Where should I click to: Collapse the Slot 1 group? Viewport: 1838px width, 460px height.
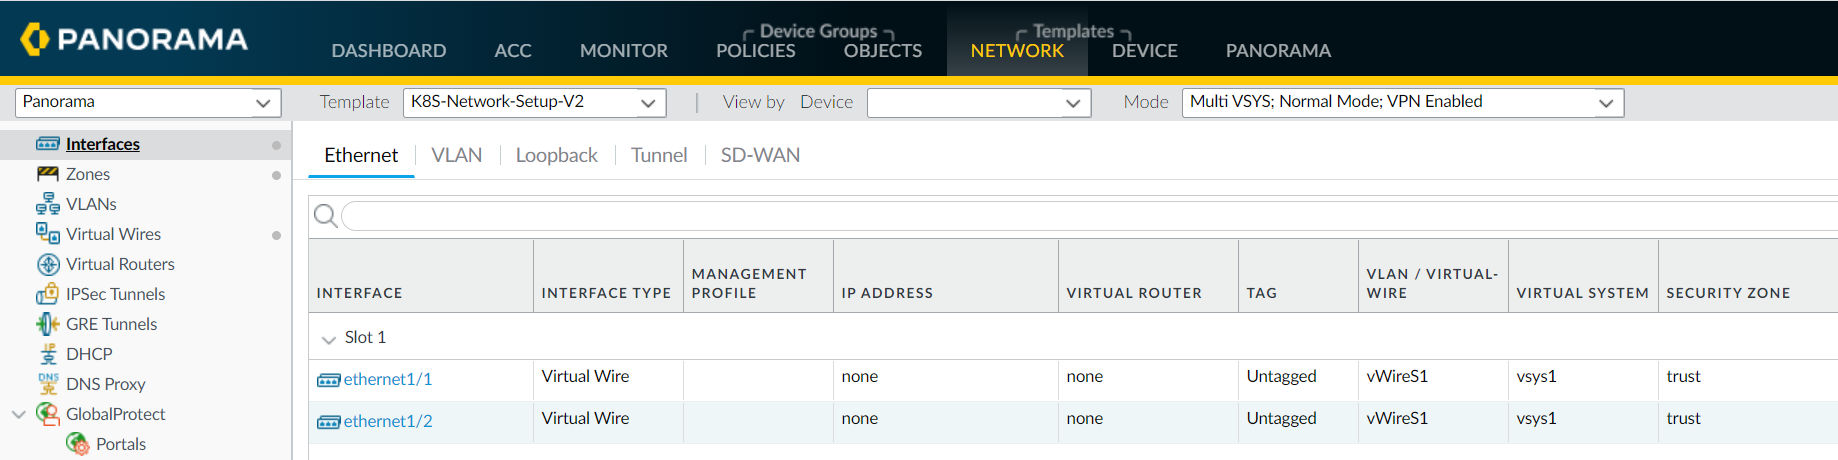pos(328,339)
